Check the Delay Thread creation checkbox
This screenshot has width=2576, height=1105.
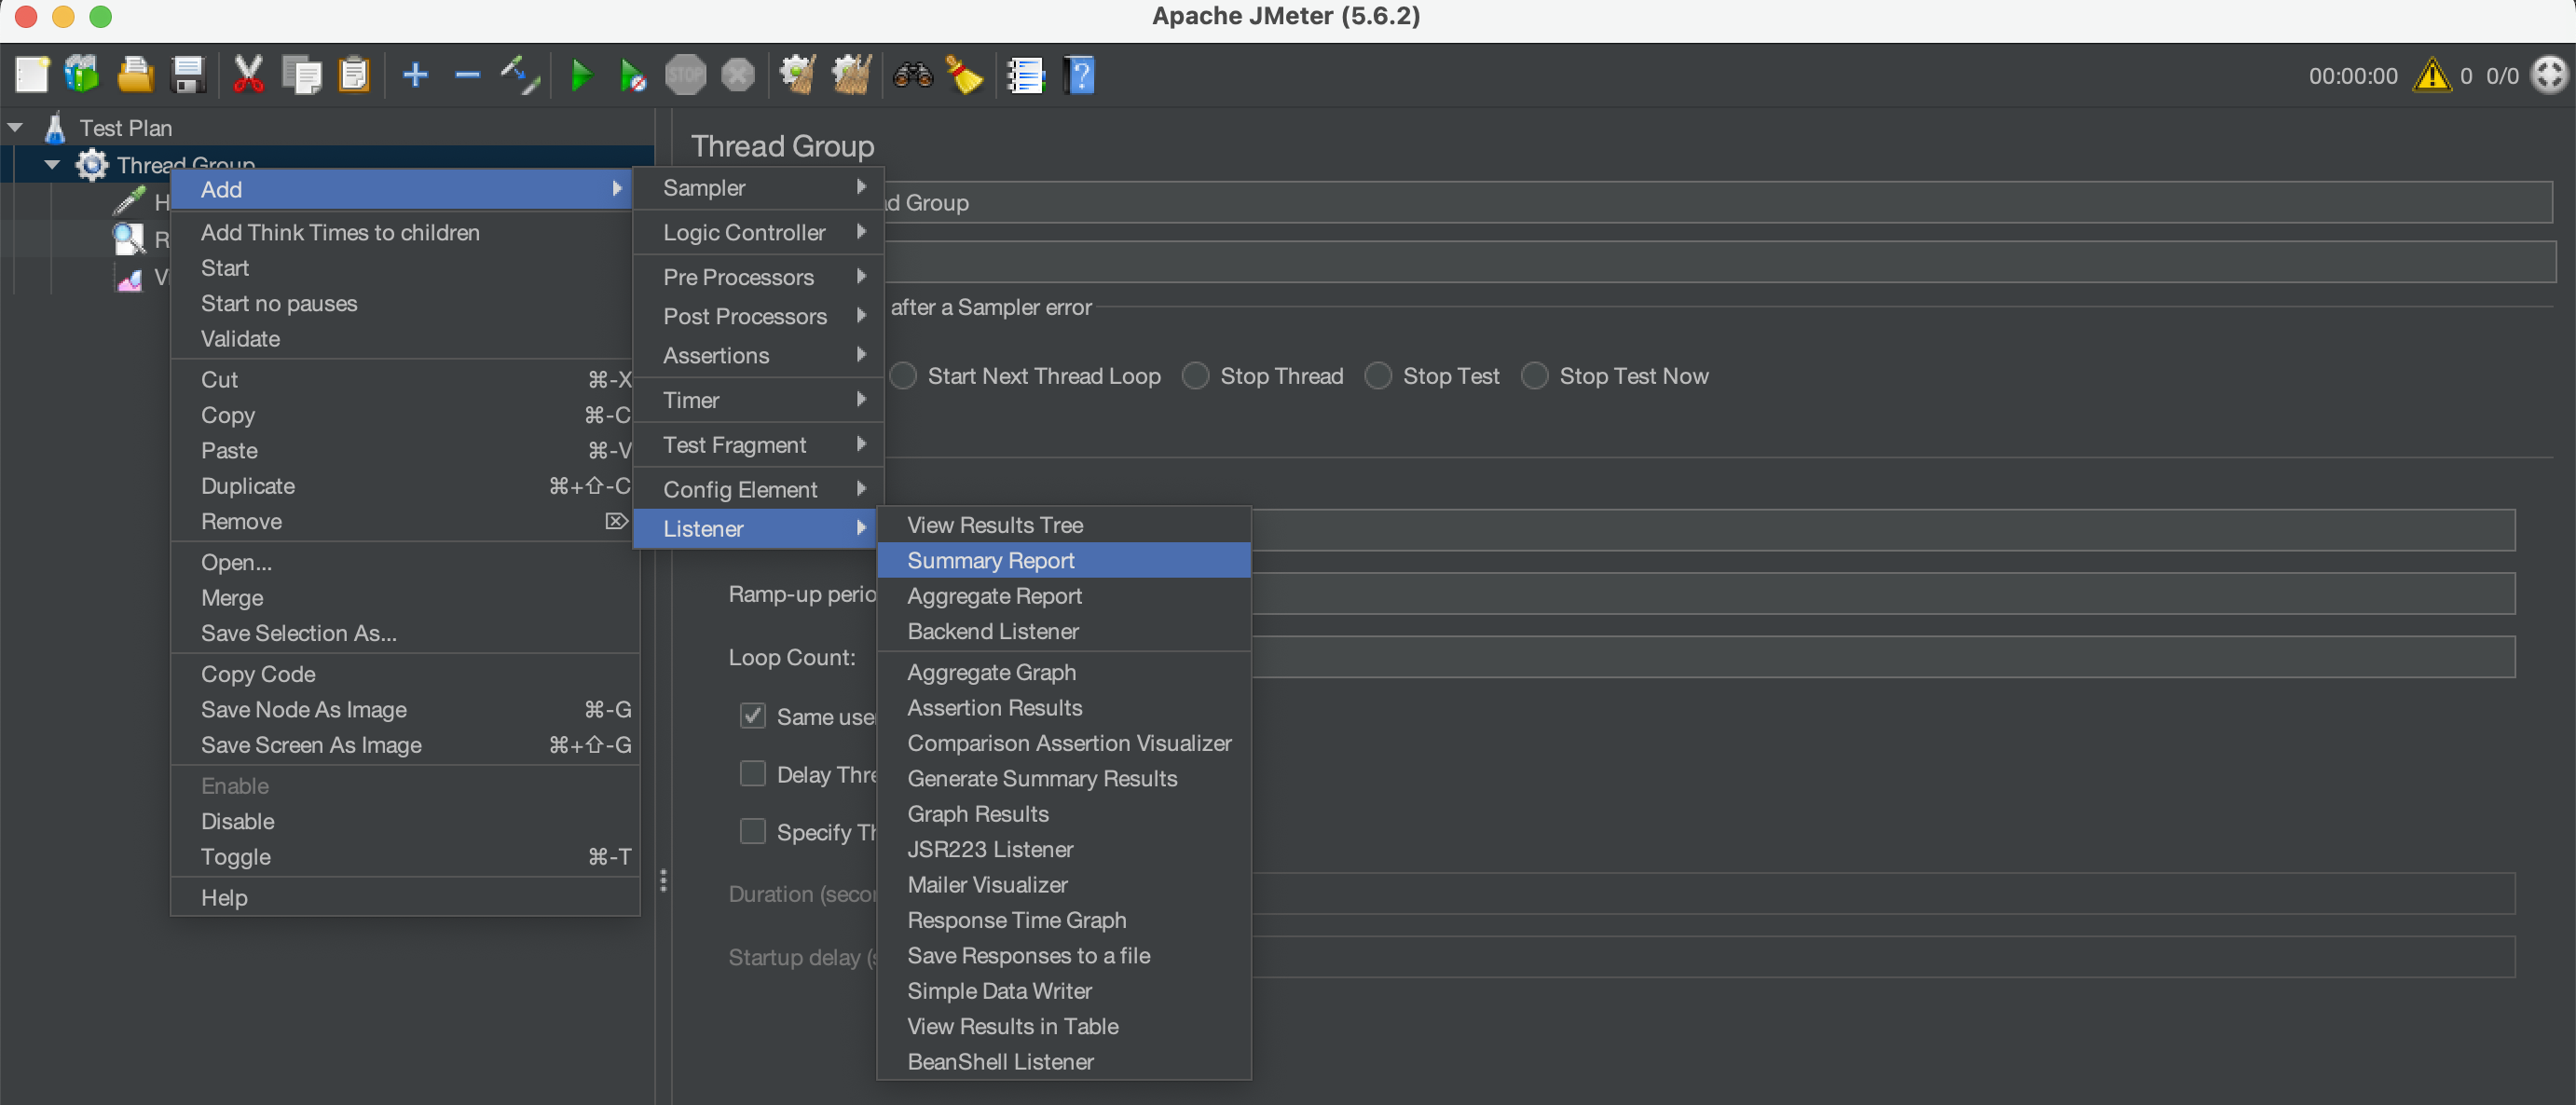pos(753,774)
